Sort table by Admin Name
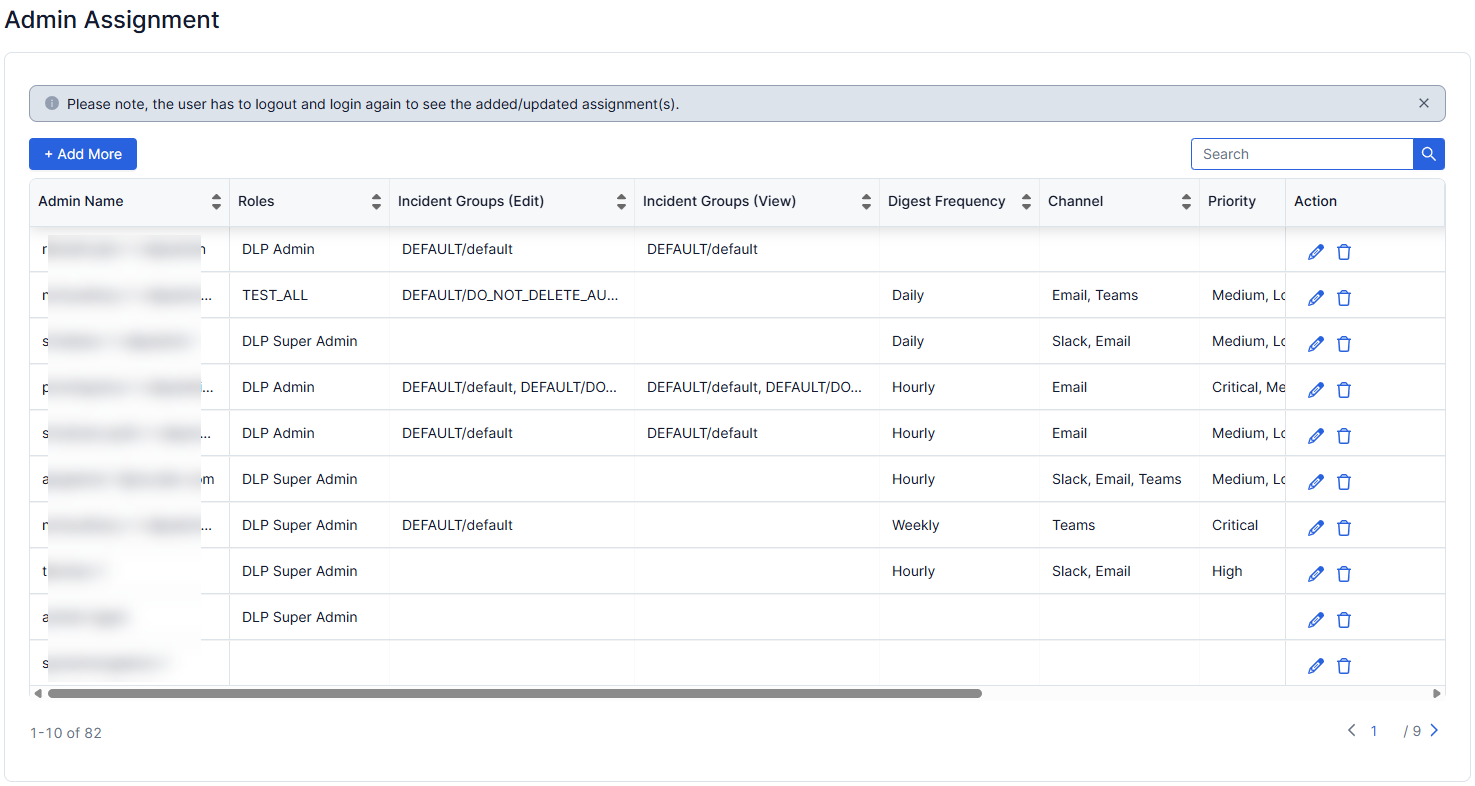This screenshot has height=786, width=1475. [216, 202]
